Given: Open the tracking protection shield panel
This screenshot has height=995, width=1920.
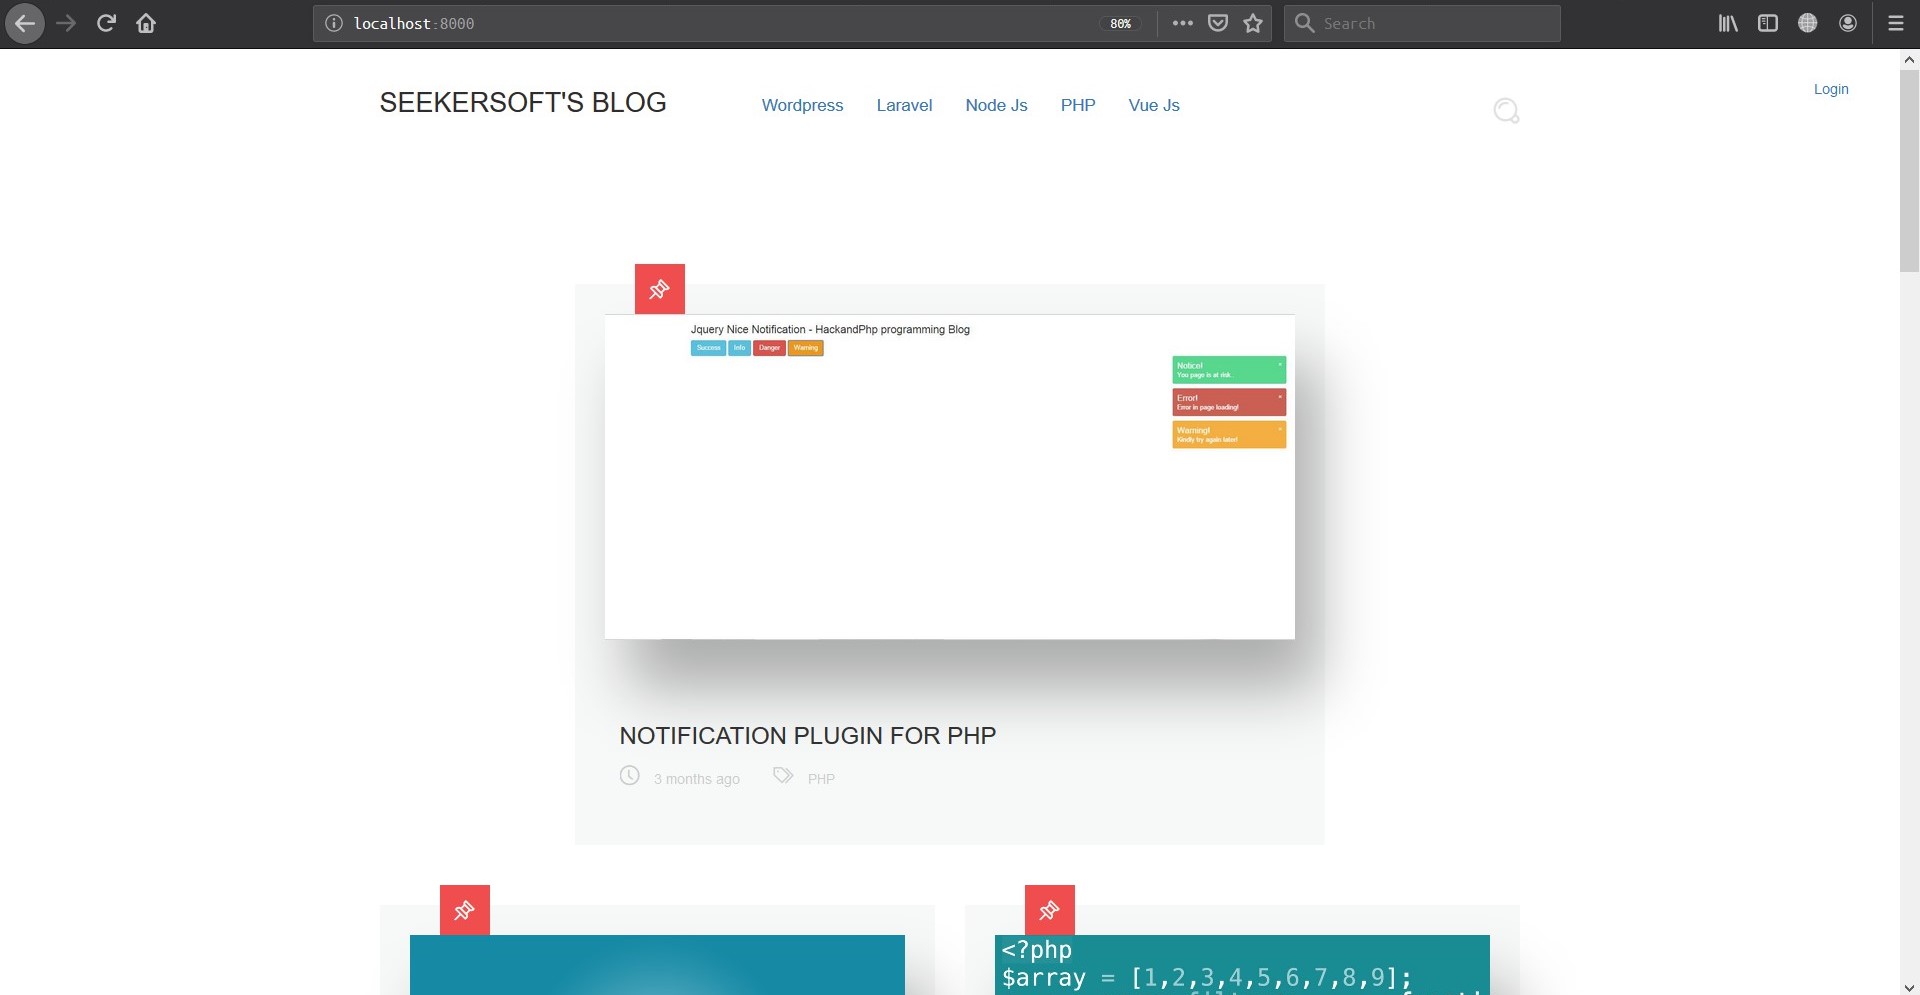Looking at the screenshot, I should click(x=1217, y=22).
